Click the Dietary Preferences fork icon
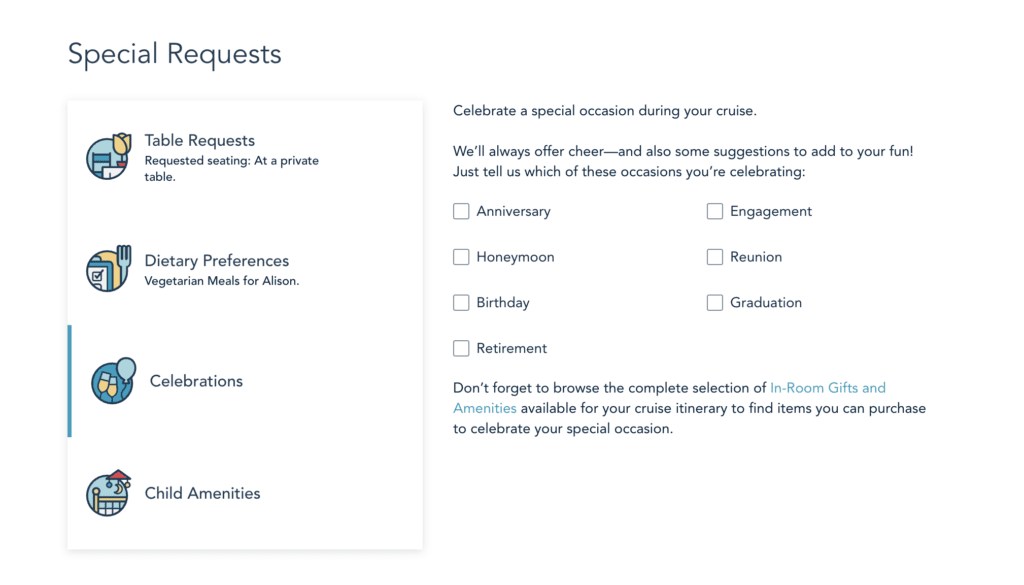1024x585 pixels. [108, 269]
